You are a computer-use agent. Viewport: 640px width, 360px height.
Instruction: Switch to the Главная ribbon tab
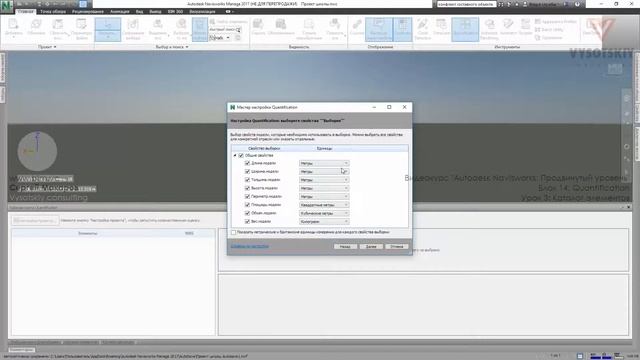coord(25,11)
